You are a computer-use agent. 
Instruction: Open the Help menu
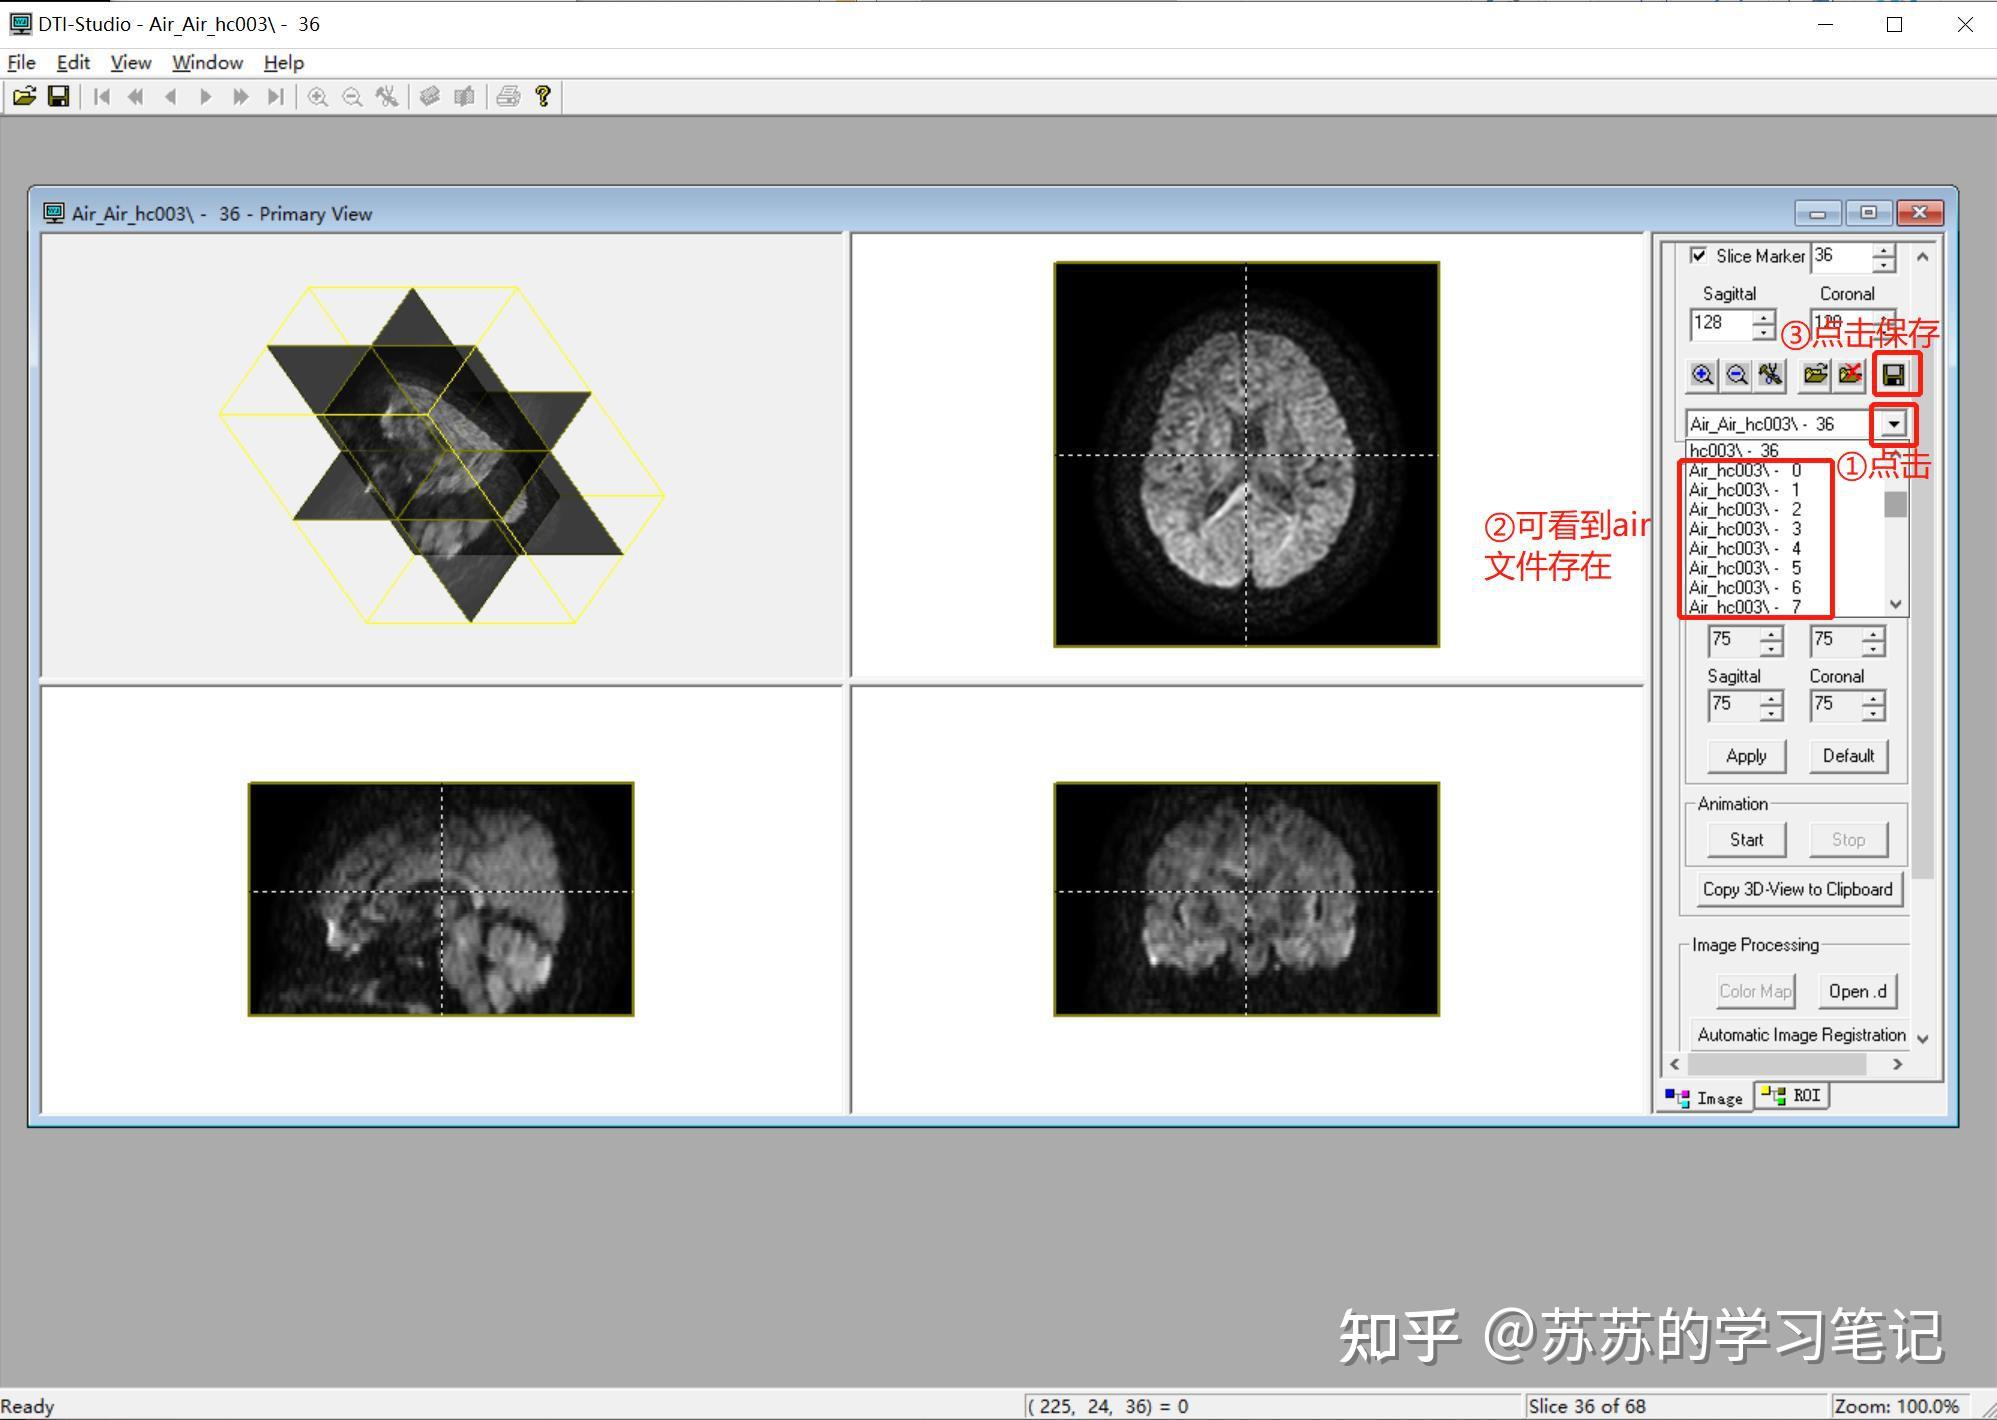click(283, 62)
